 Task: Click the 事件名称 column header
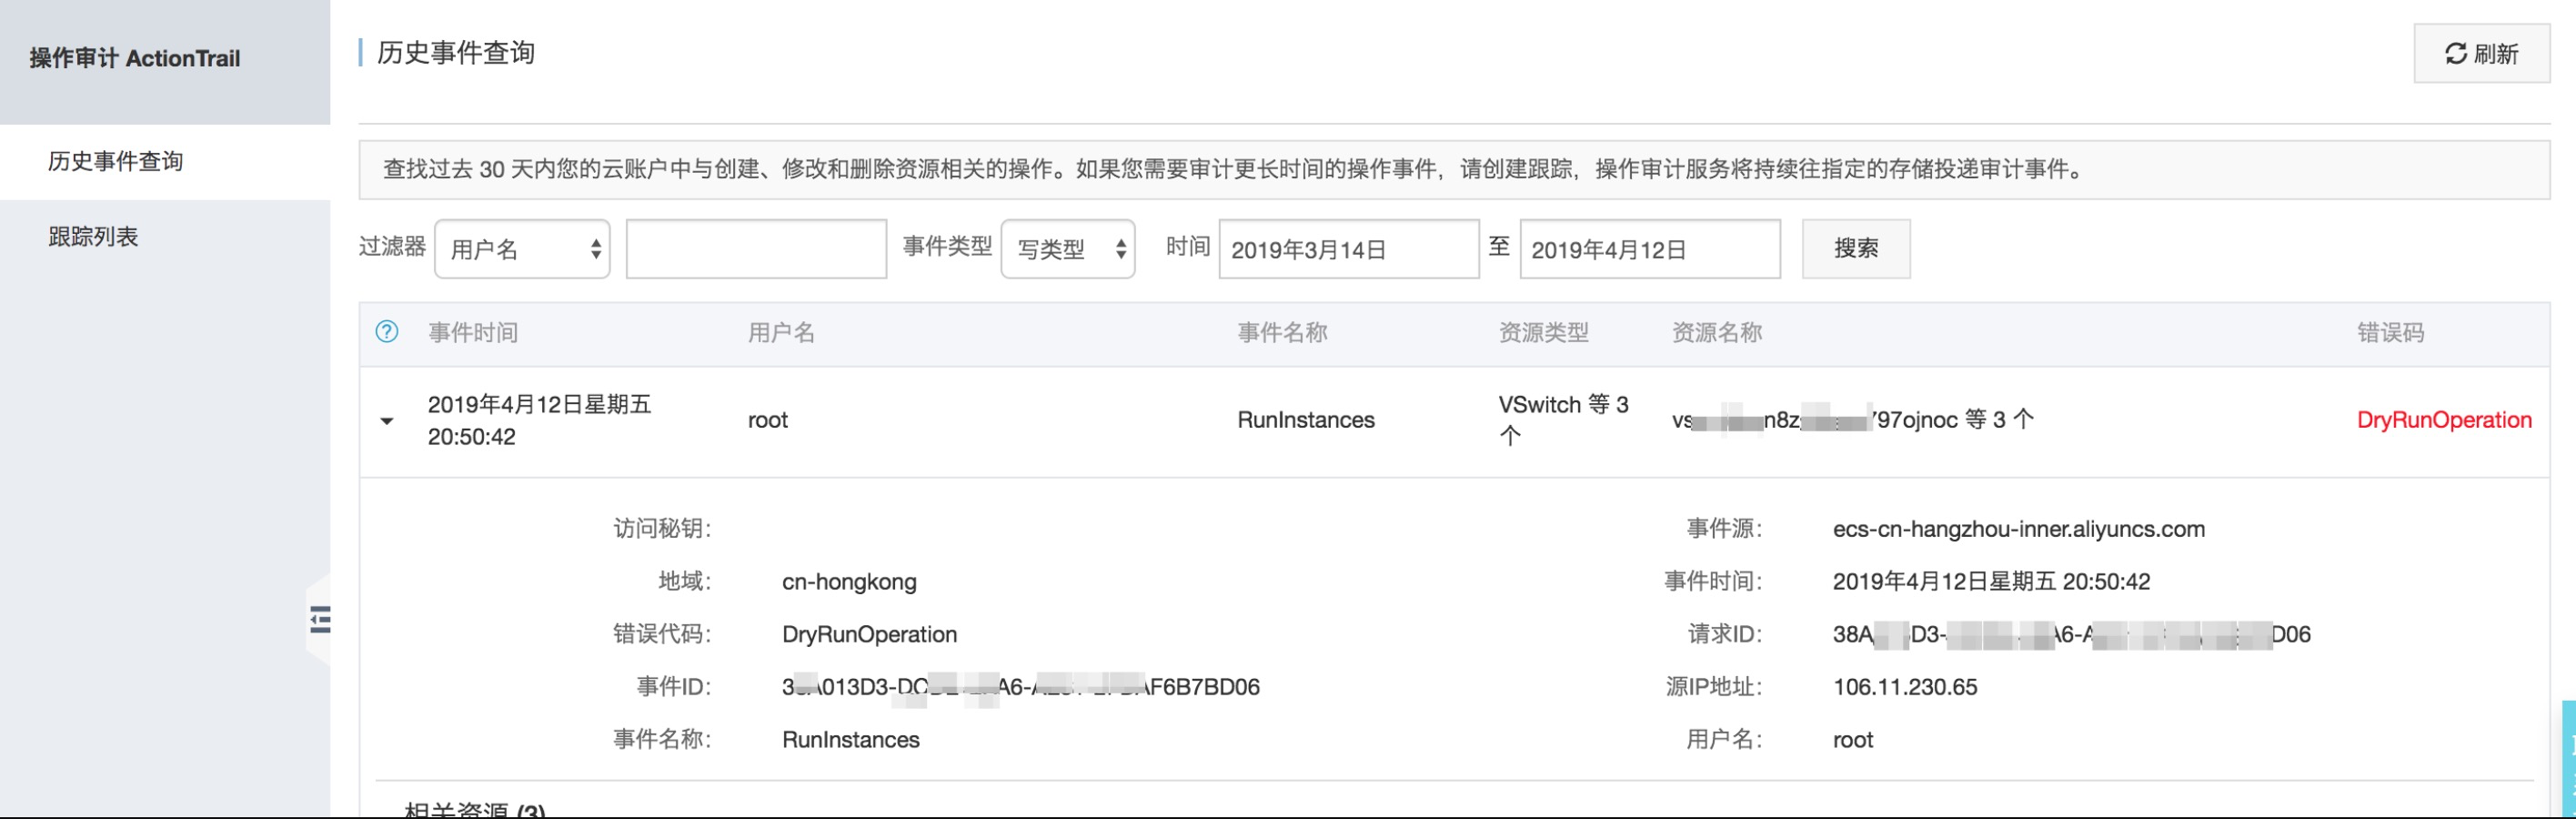click(x=1282, y=333)
